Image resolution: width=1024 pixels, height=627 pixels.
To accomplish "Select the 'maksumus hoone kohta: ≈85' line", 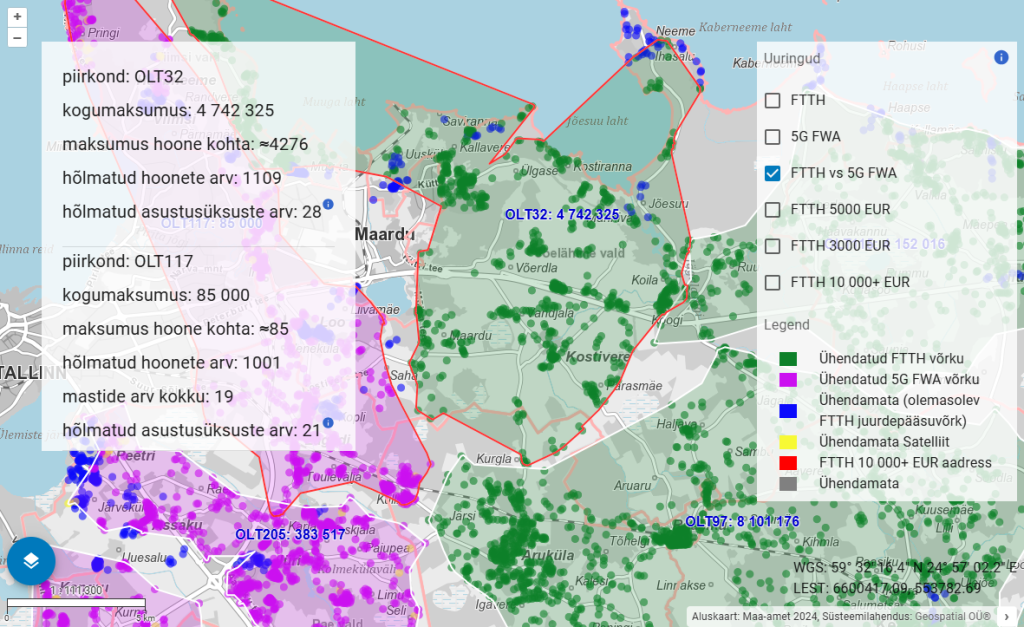I will pyautogui.click(x=175, y=329).
